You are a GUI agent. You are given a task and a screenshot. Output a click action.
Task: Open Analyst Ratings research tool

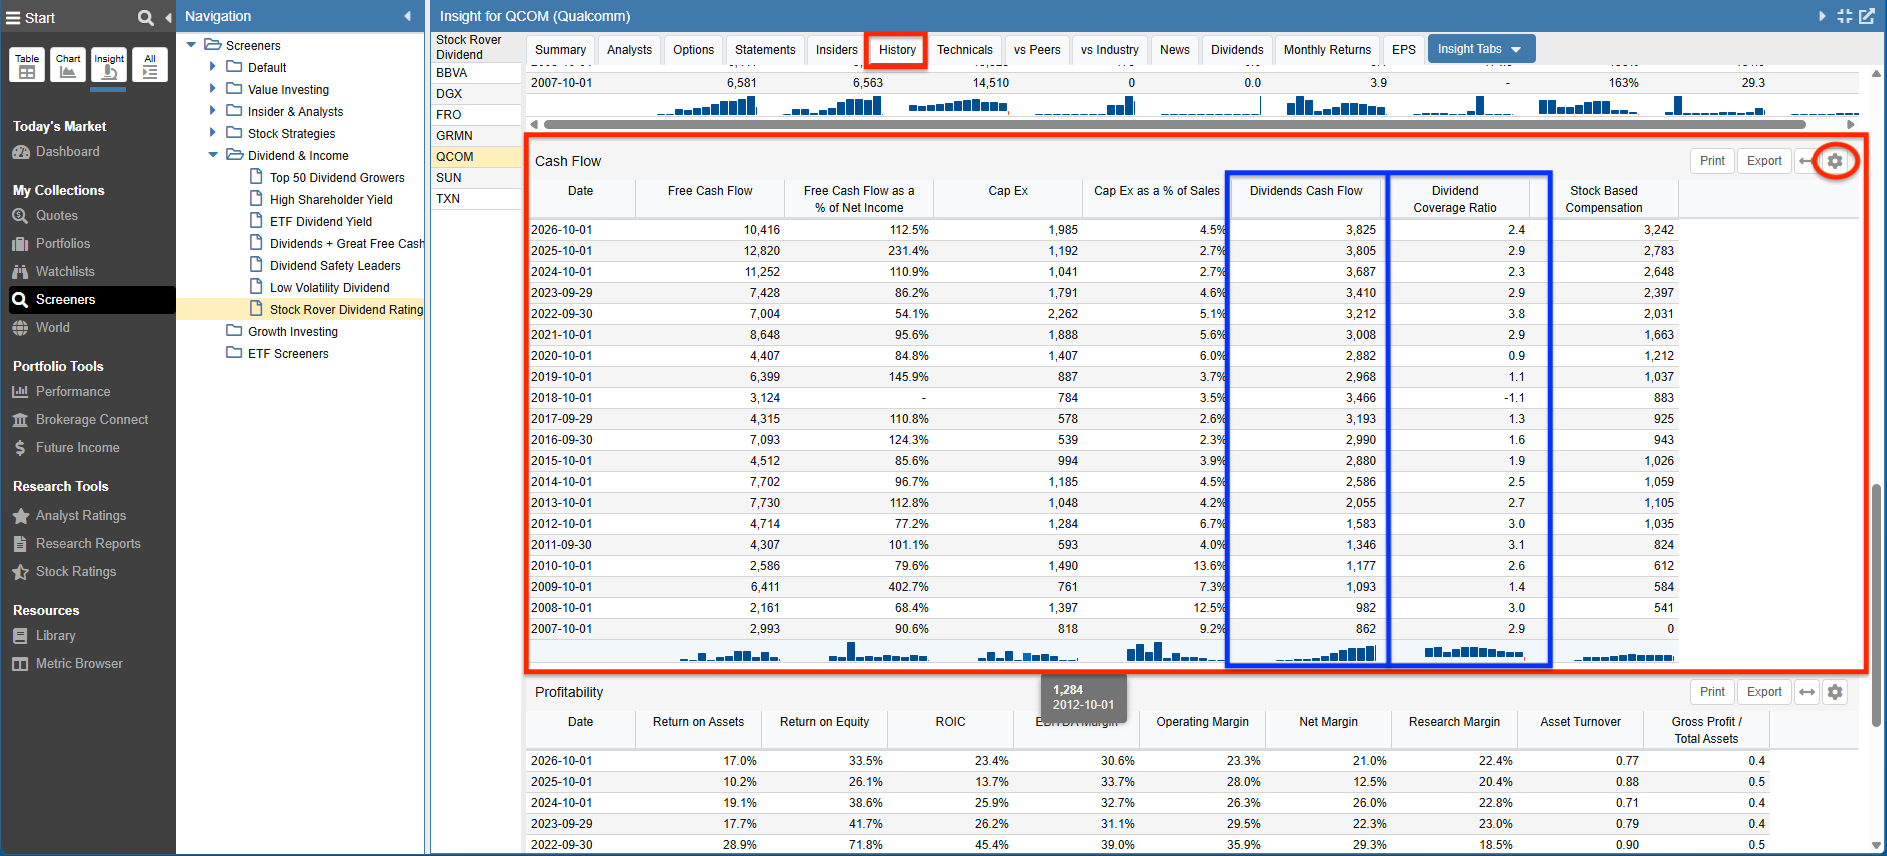tap(81, 516)
